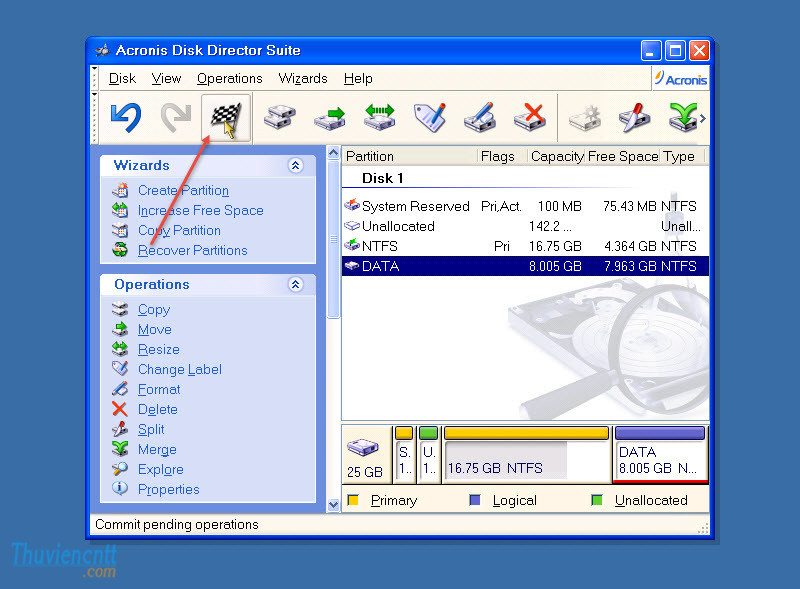Click the sidebar scroll up arrow
Viewport: 800px width, 589px height.
click(x=334, y=153)
